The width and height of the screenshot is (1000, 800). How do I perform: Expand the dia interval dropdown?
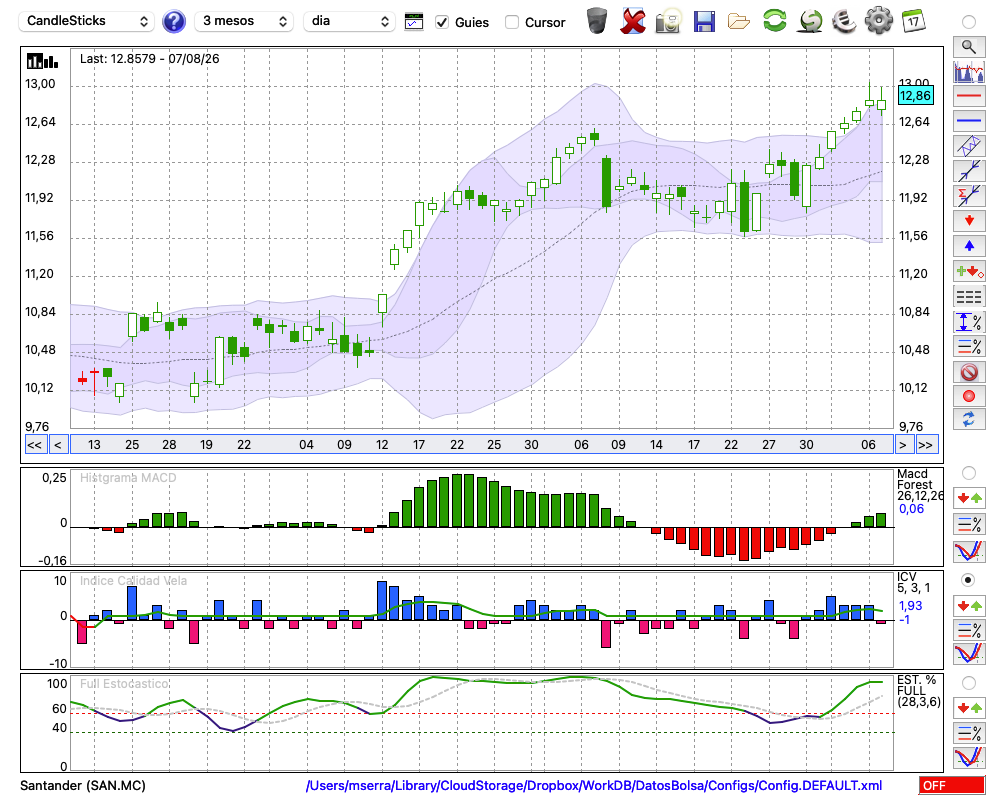tap(349, 21)
